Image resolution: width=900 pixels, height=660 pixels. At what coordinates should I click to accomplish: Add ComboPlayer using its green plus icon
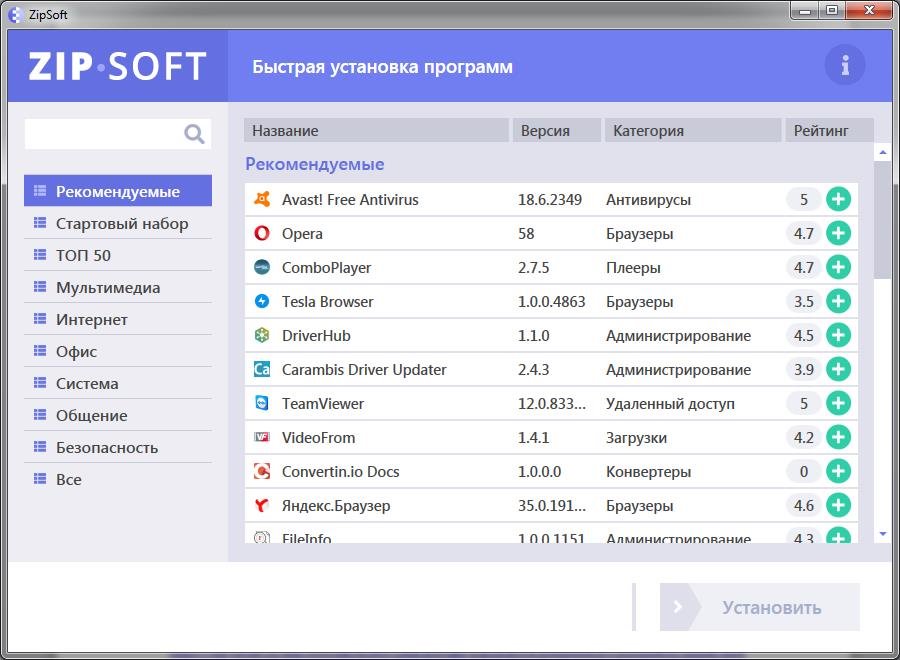838,267
